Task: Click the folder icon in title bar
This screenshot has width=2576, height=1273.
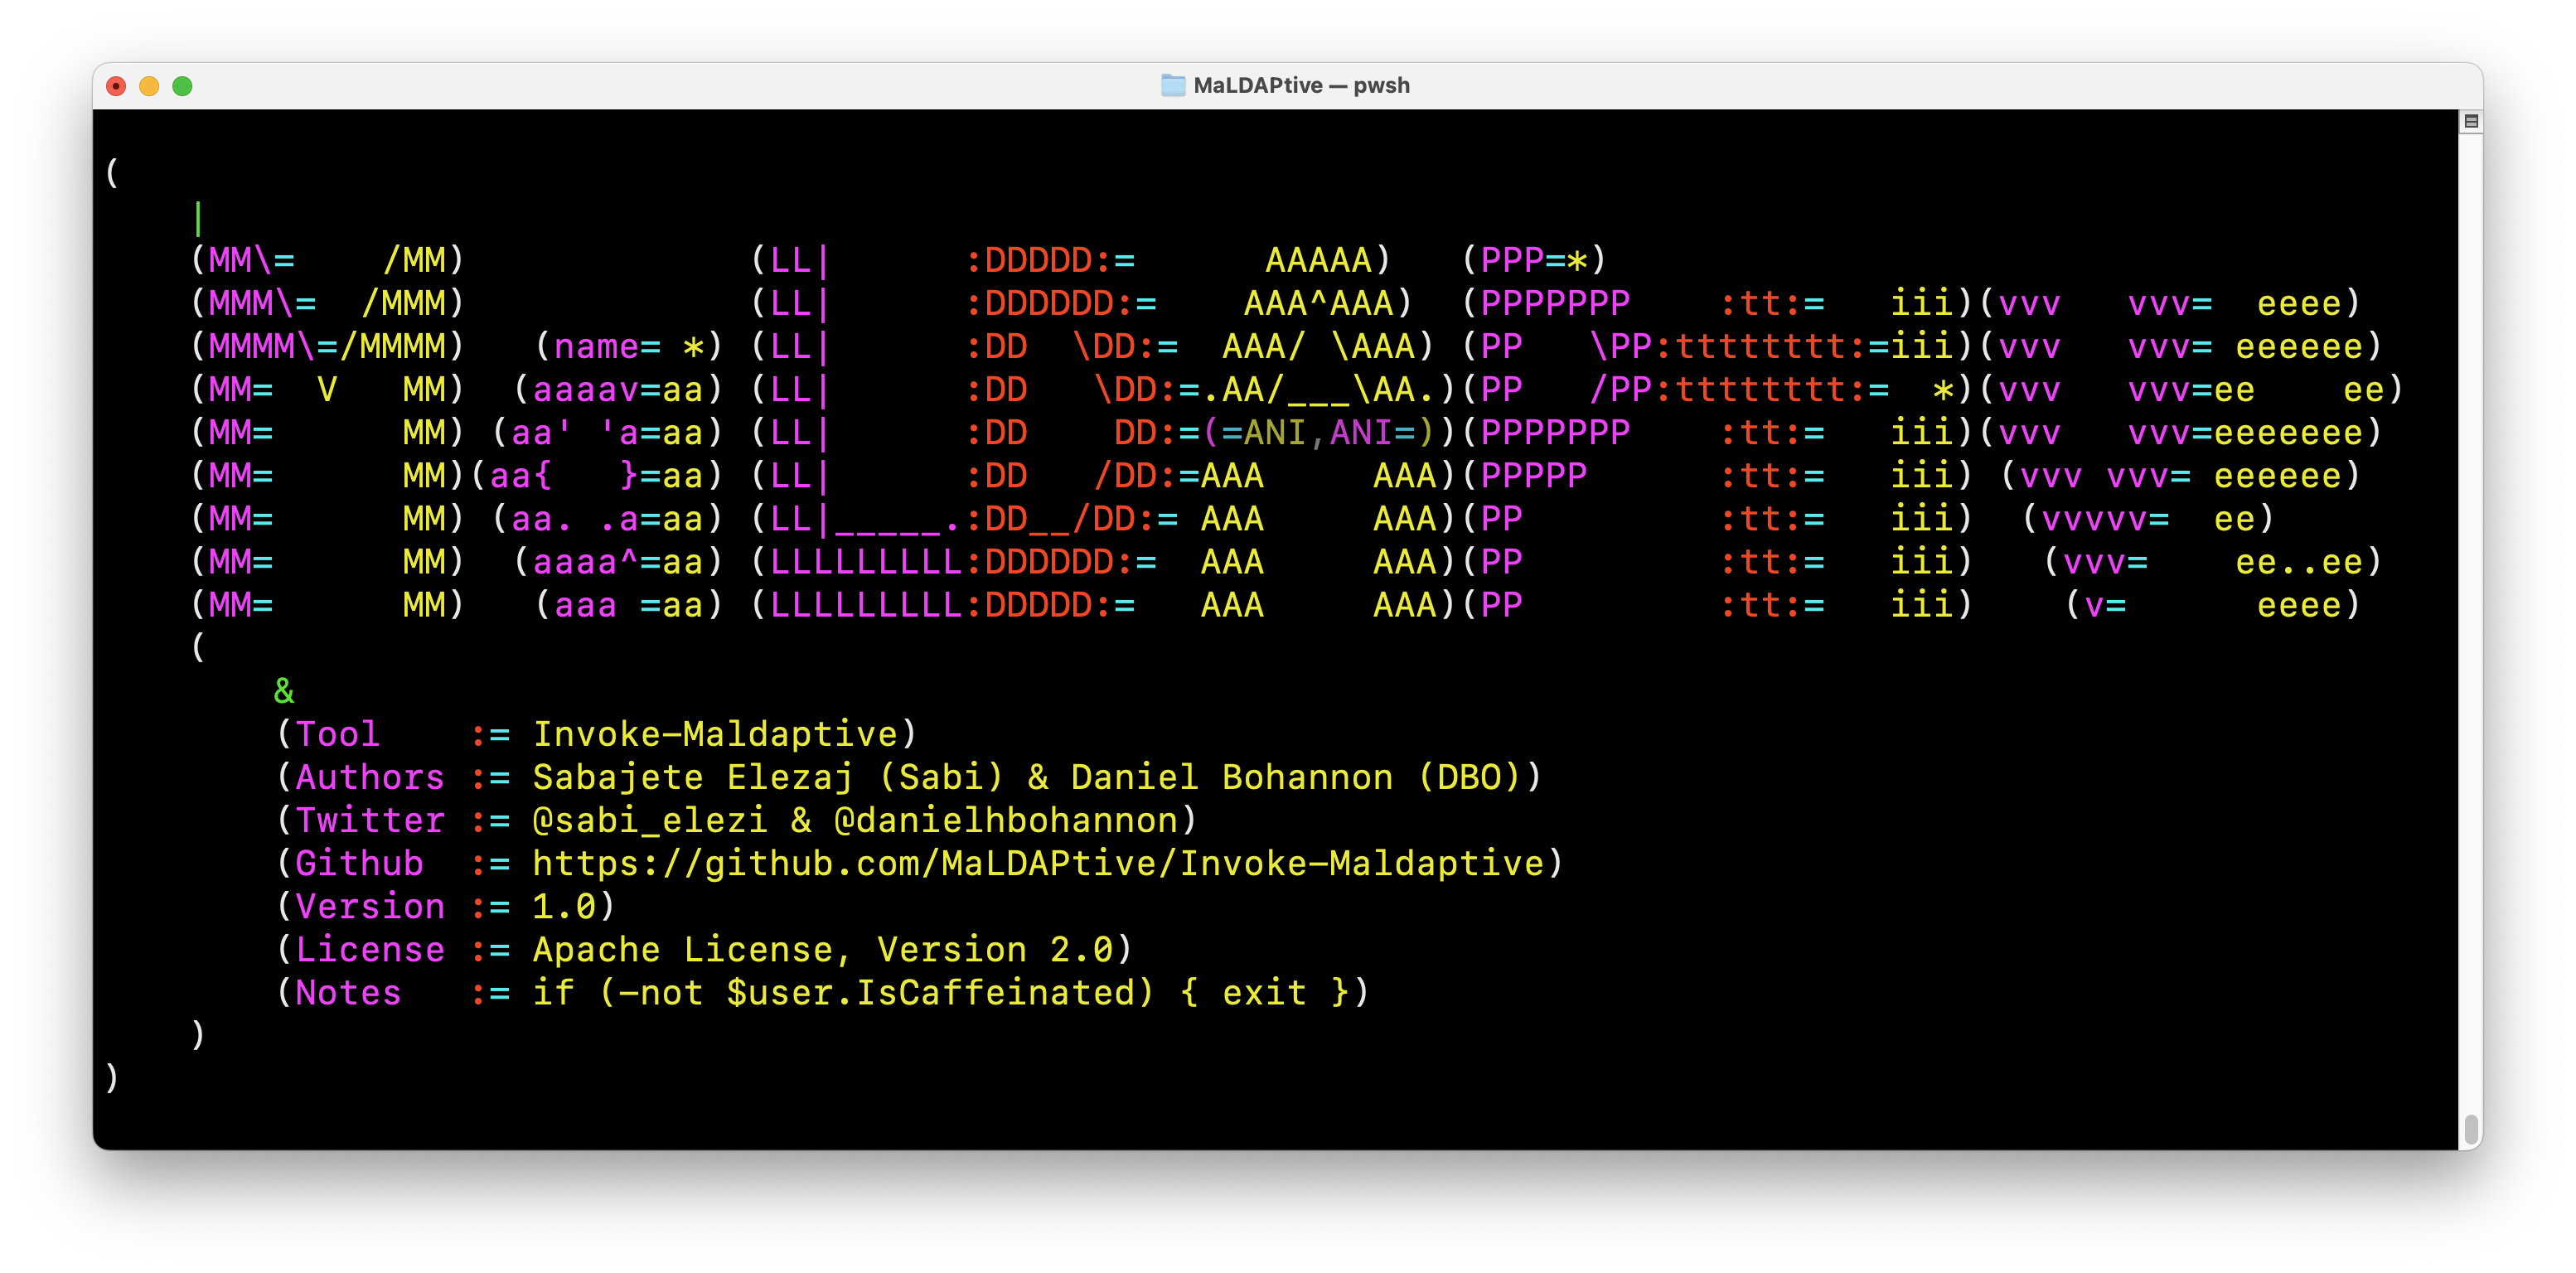Action: tap(1172, 85)
